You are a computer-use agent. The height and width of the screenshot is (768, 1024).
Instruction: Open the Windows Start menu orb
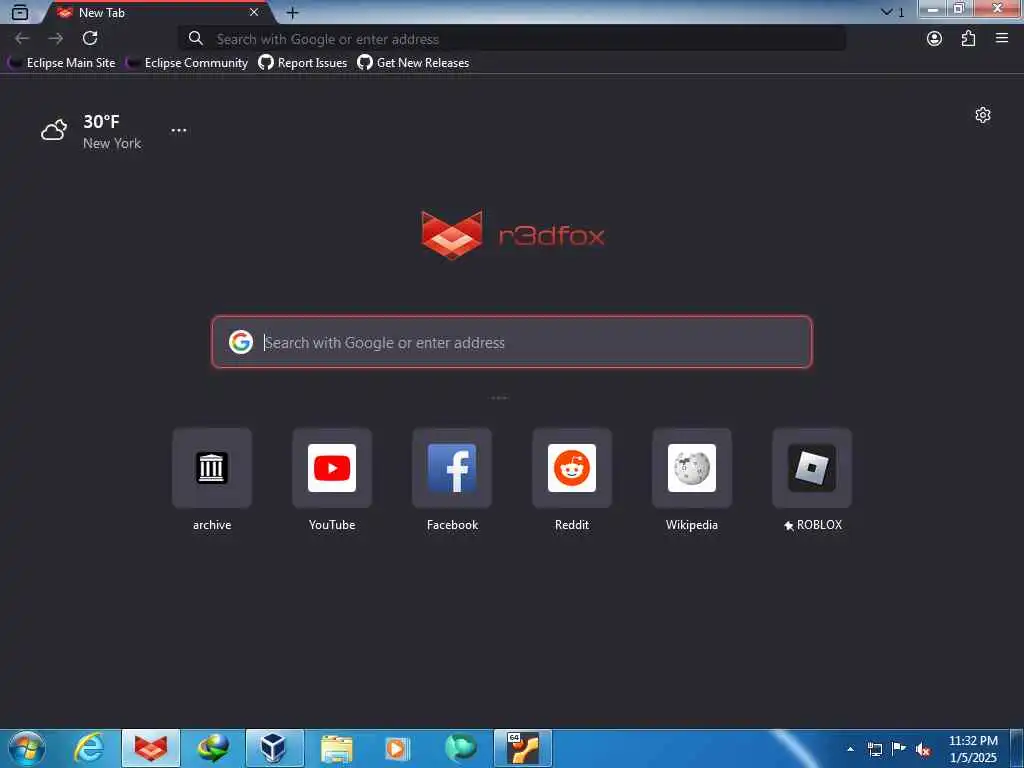27,748
